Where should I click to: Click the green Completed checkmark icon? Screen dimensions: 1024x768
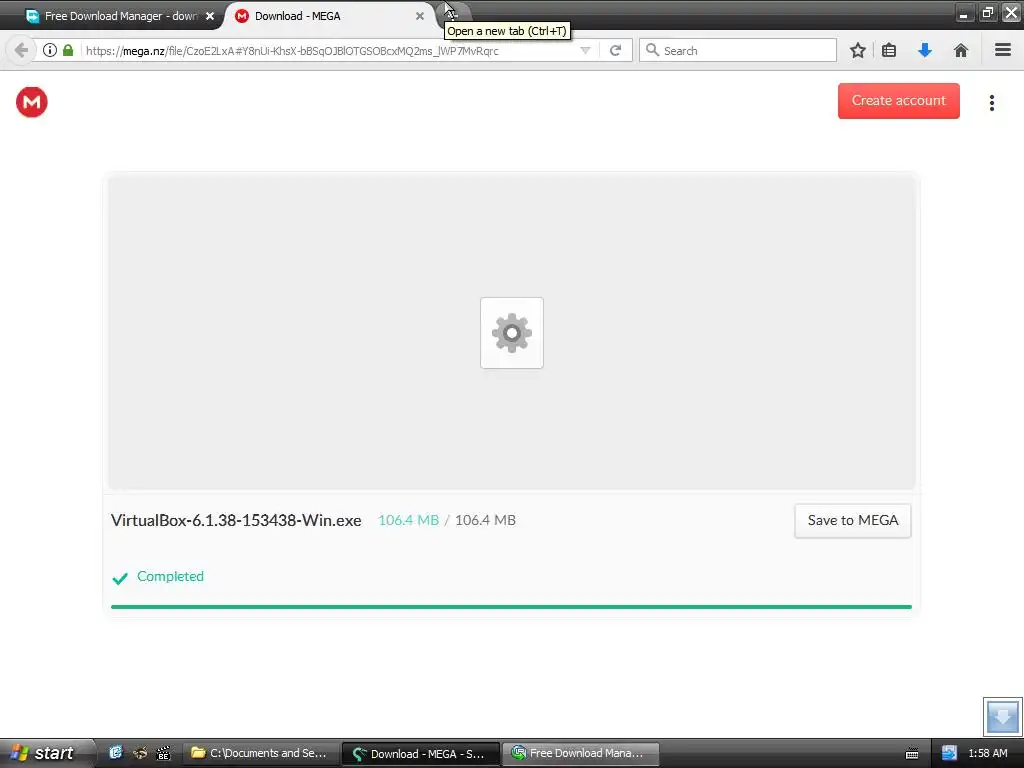point(120,578)
